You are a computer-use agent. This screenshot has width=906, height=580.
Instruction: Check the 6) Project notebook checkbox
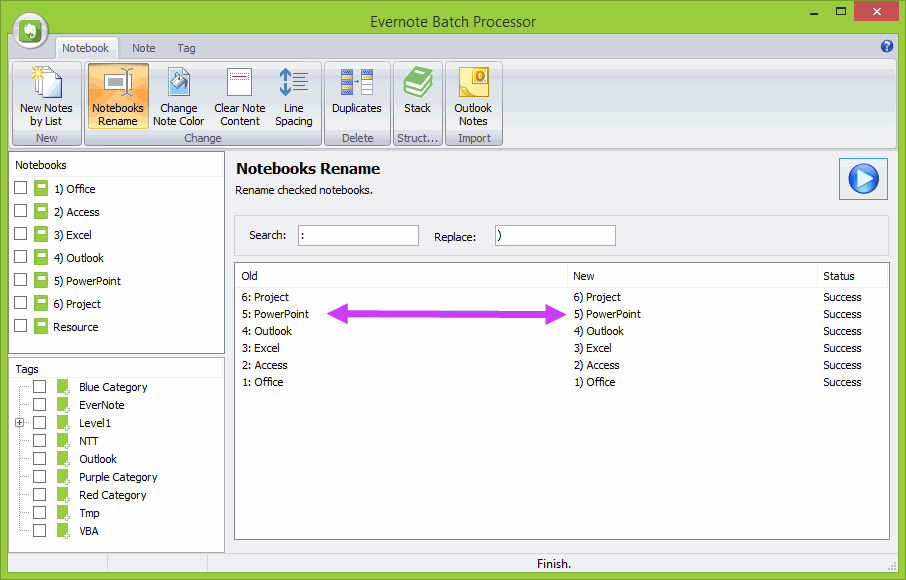tap(21, 303)
